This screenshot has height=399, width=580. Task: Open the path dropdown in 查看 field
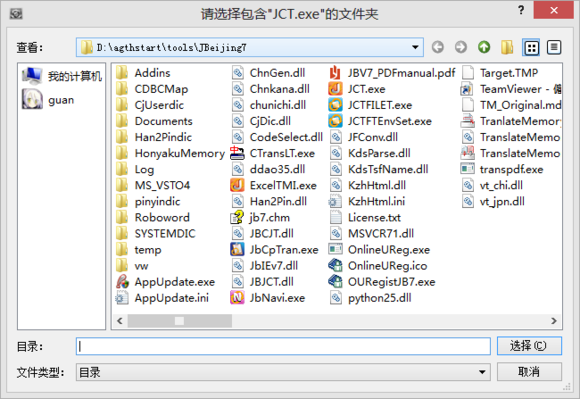point(415,47)
